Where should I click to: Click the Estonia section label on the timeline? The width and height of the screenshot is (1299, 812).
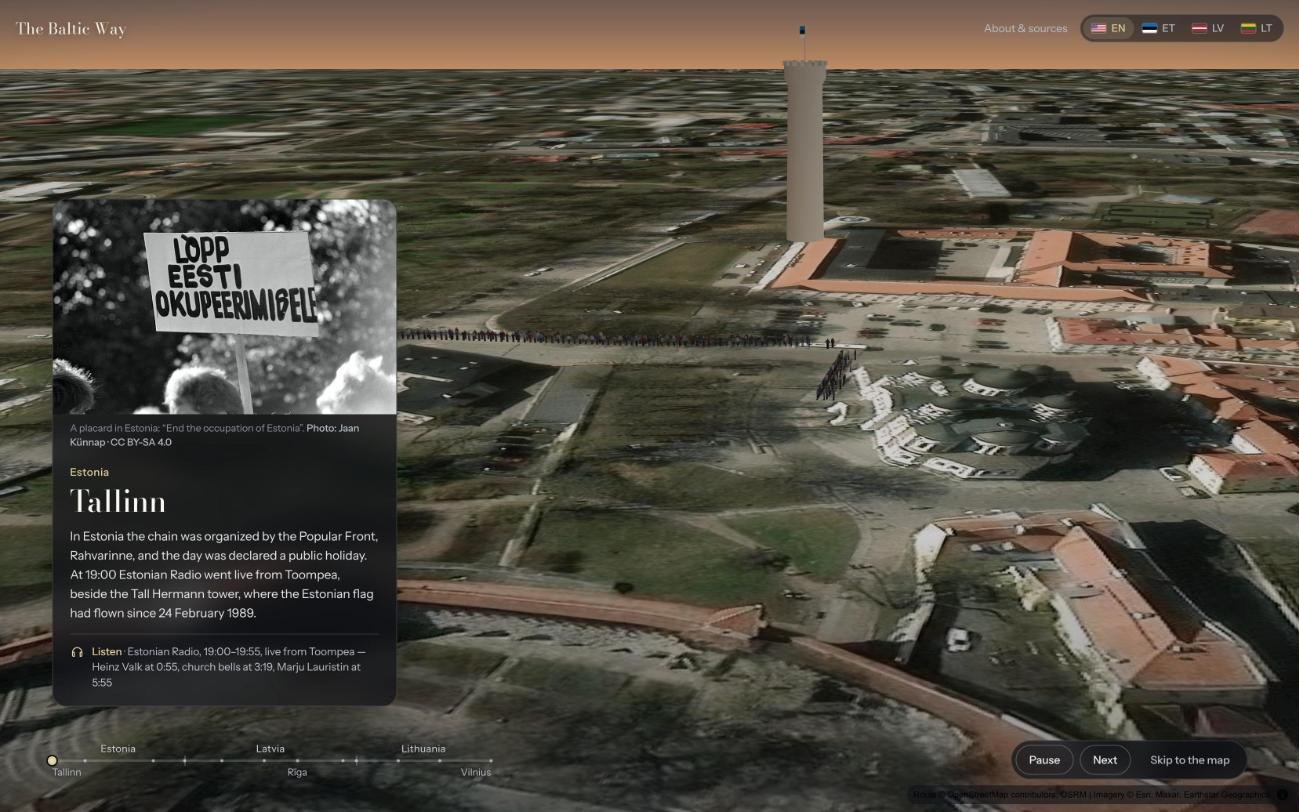[118, 748]
